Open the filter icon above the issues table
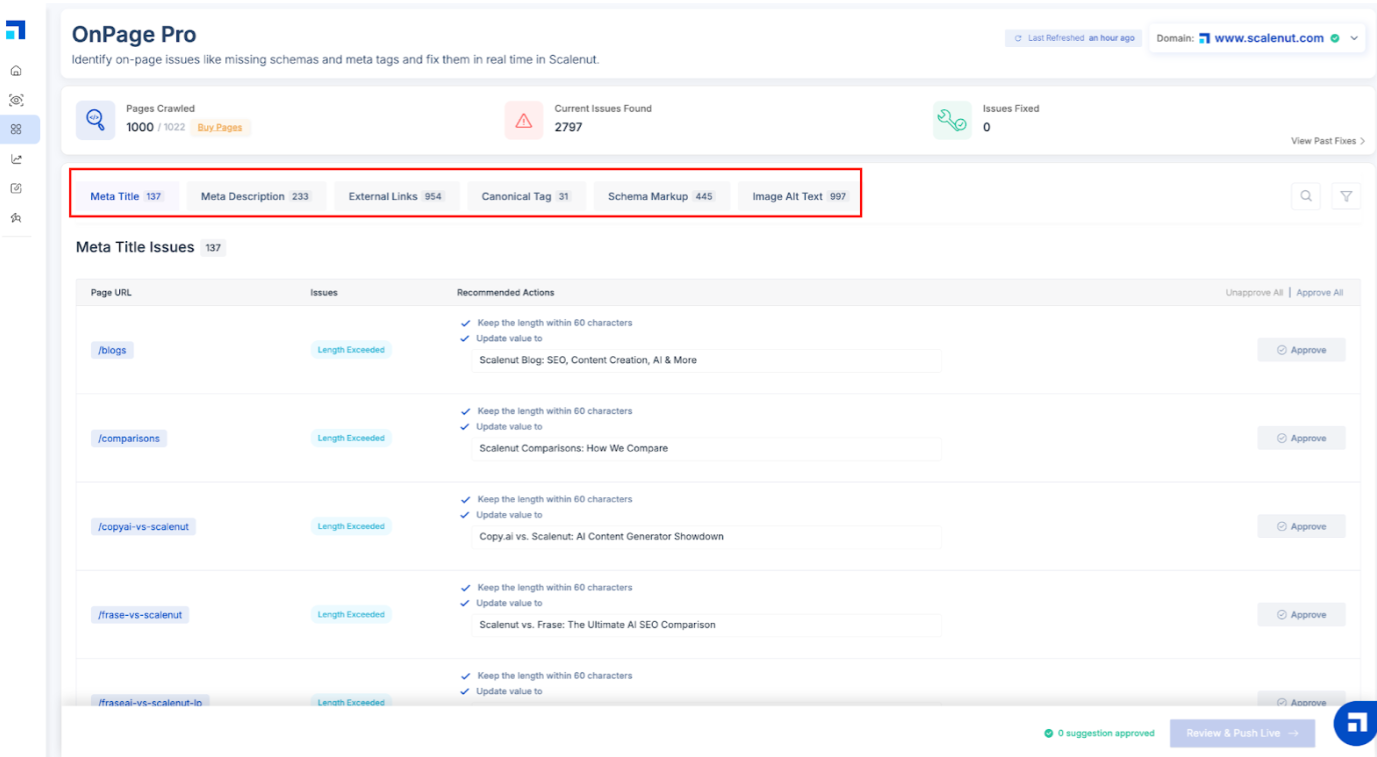Image resolution: width=1377 pixels, height=757 pixels. (1346, 196)
